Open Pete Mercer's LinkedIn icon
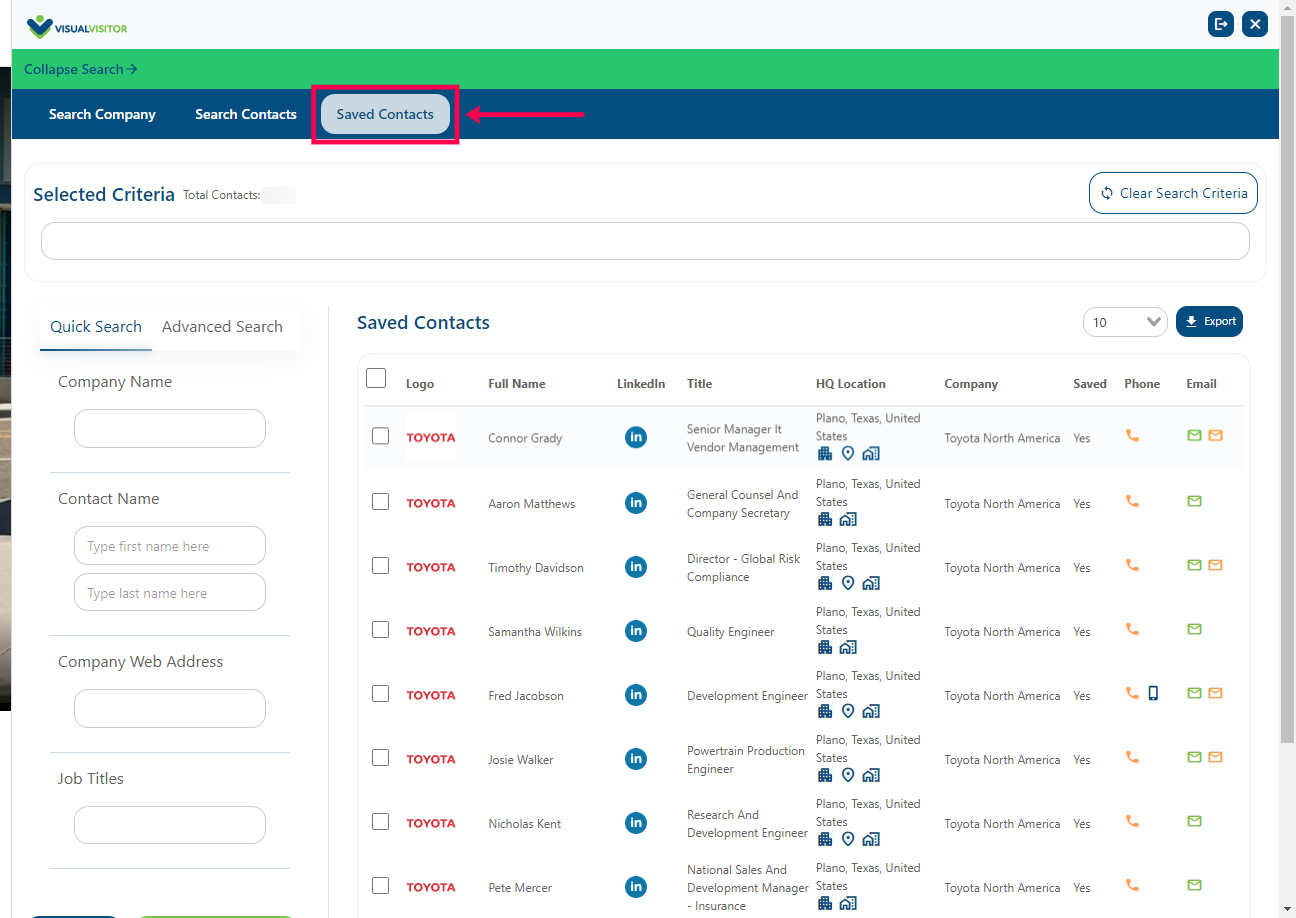This screenshot has width=1296, height=918. coord(635,887)
